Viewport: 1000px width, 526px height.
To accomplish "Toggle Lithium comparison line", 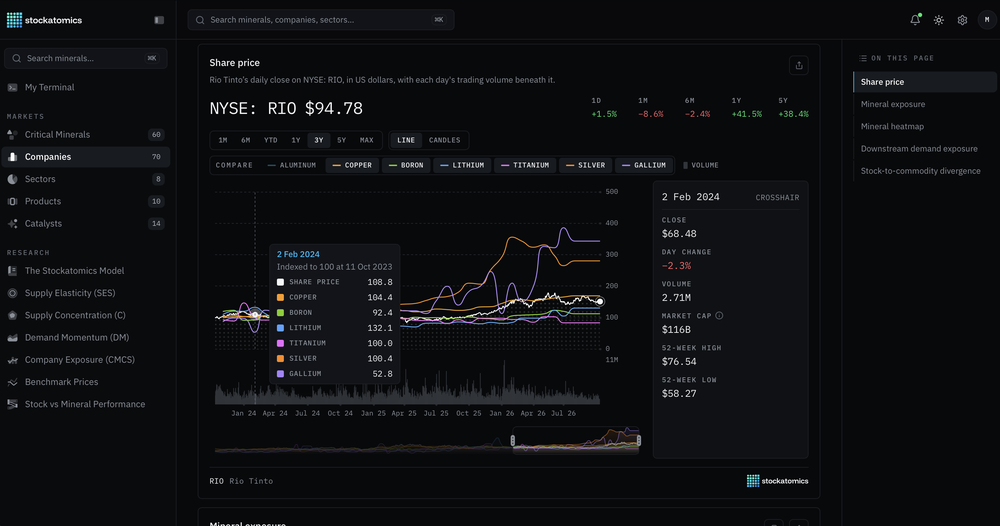I will coord(462,165).
